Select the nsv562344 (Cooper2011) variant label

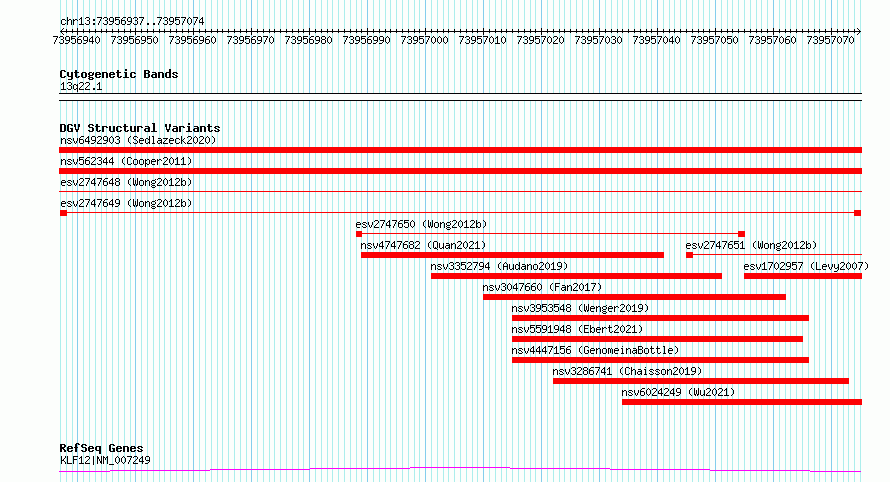click(x=126, y=161)
